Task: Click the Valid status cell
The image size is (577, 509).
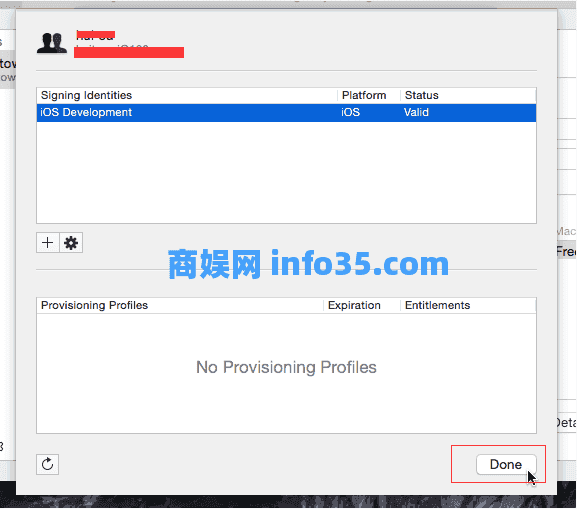Action: click(416, 112)
